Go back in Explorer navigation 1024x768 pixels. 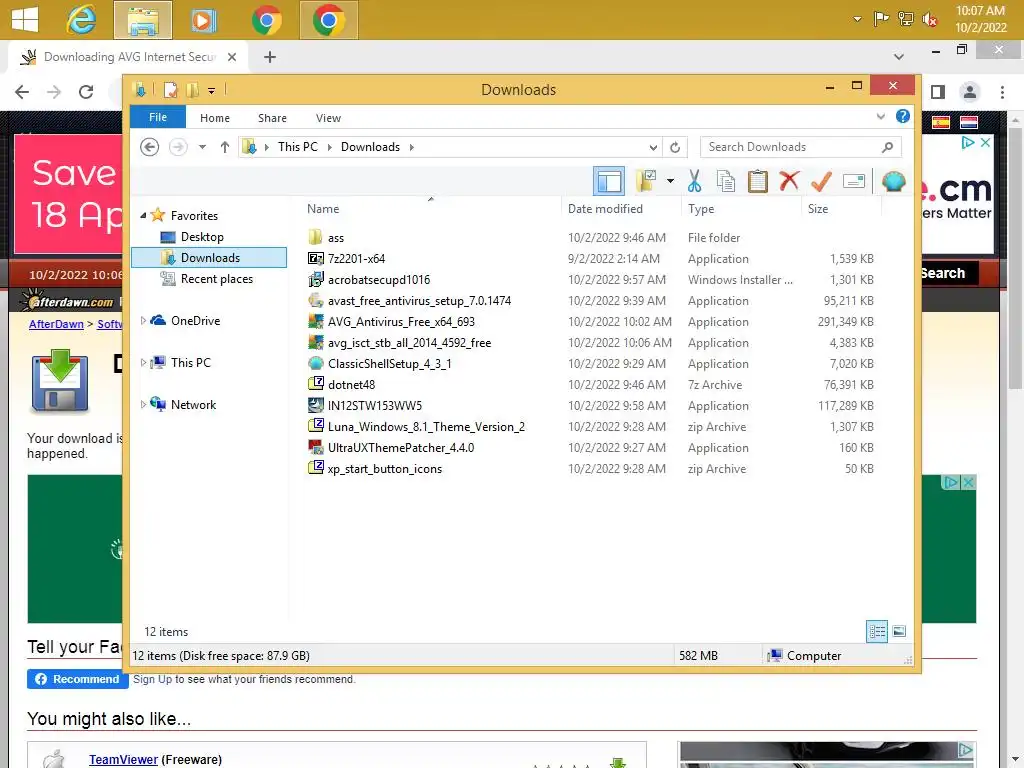pos(150,147)
